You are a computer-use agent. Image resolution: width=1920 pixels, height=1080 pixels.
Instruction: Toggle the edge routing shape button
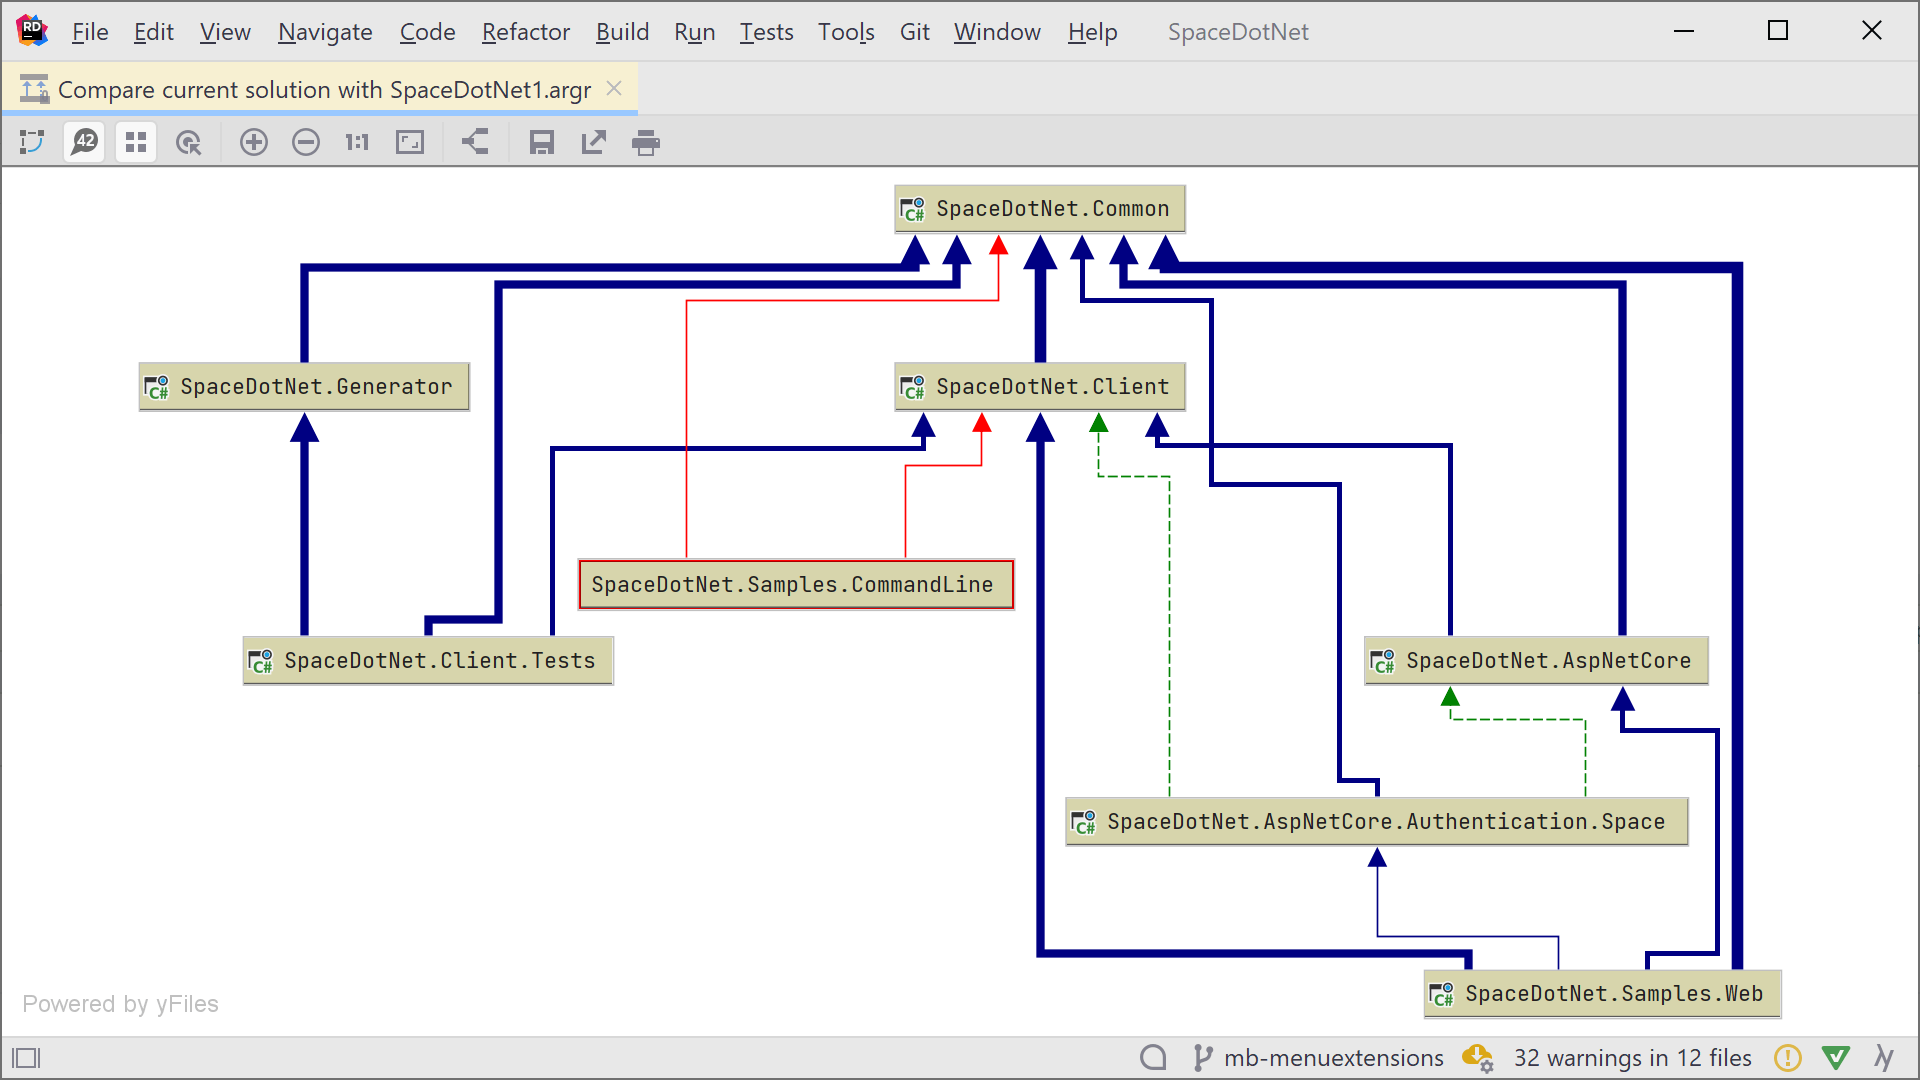click(32, 143)
